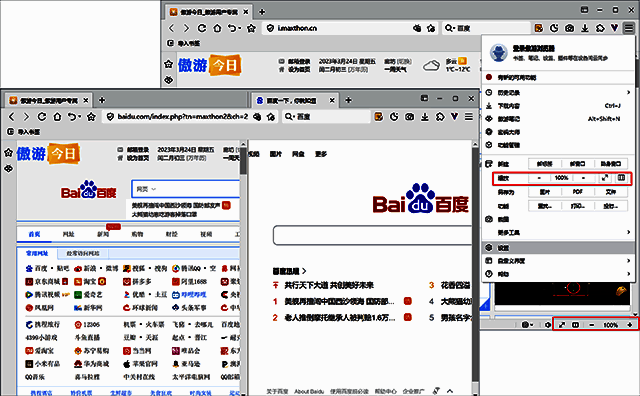640x396 pixels.
Task: Go to the home page in the baidu.com window
Action: (57, 117)
